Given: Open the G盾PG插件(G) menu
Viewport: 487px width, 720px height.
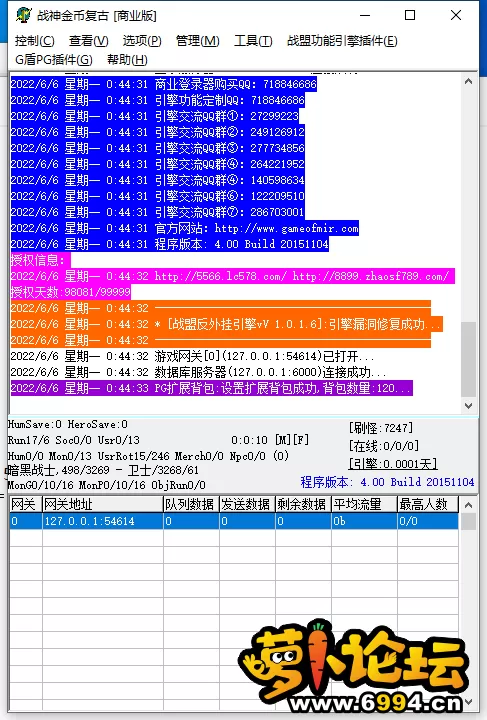Looking at the screenshot, I should tap(54, 60).
